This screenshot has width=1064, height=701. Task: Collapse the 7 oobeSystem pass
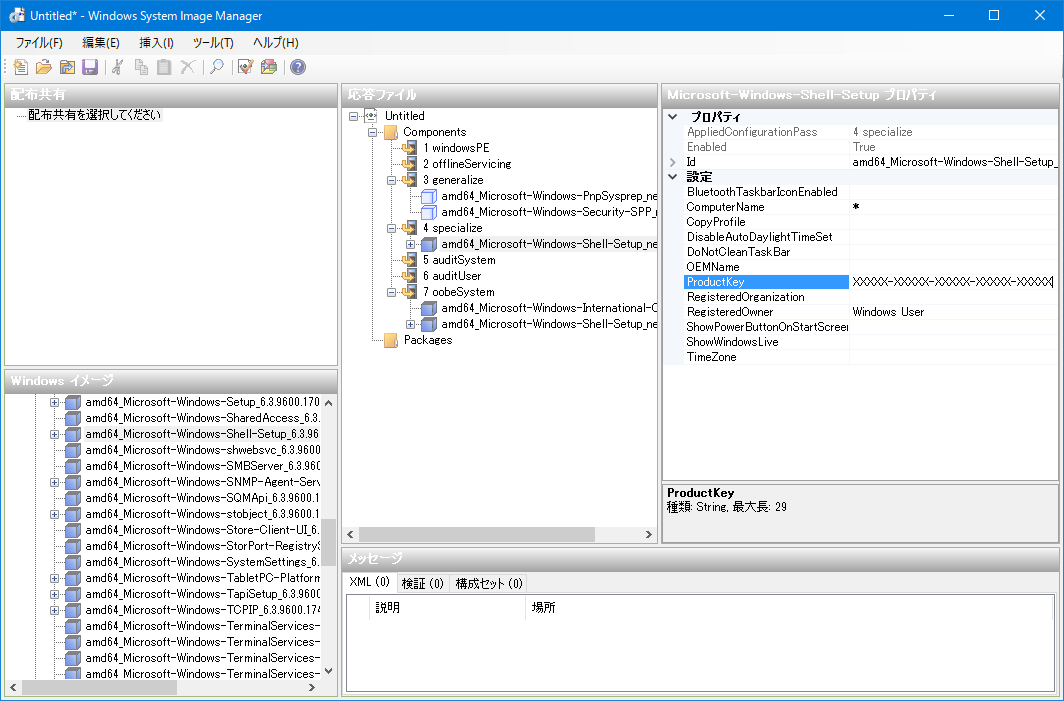click(x=392, y=292)
